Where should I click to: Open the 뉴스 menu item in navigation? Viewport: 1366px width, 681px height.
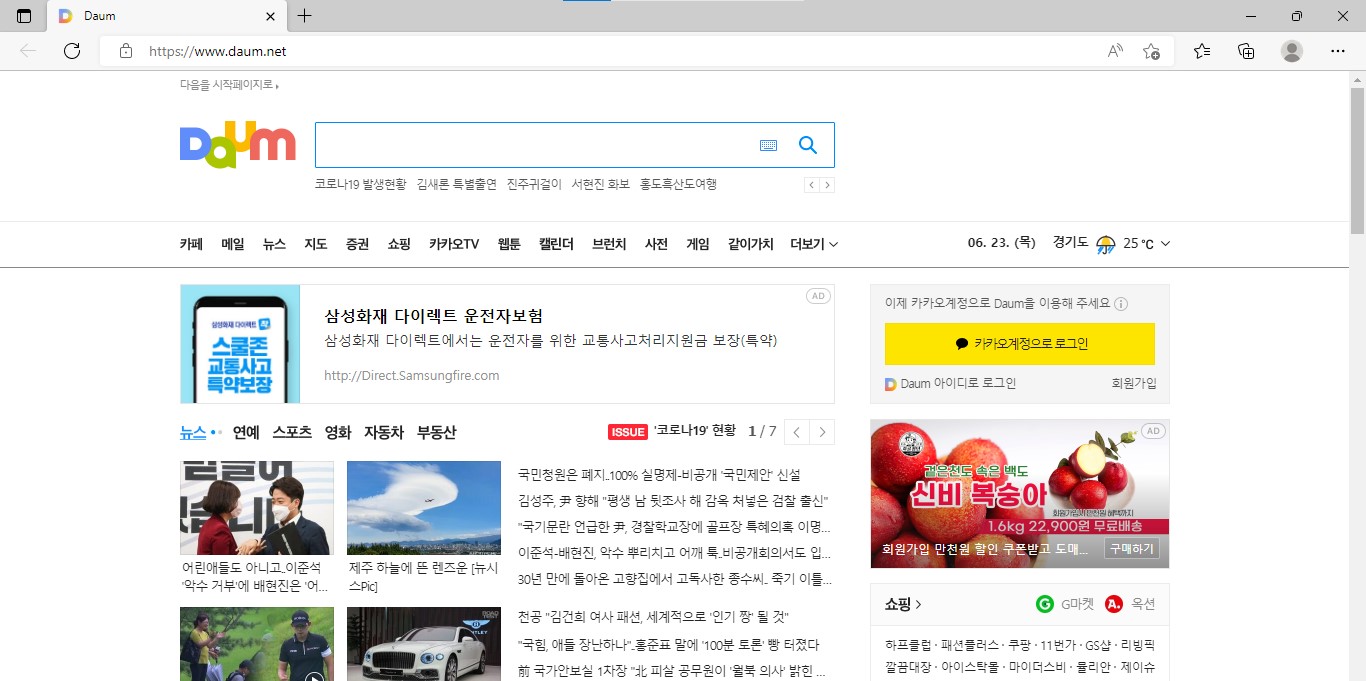[x=274, y=244]
